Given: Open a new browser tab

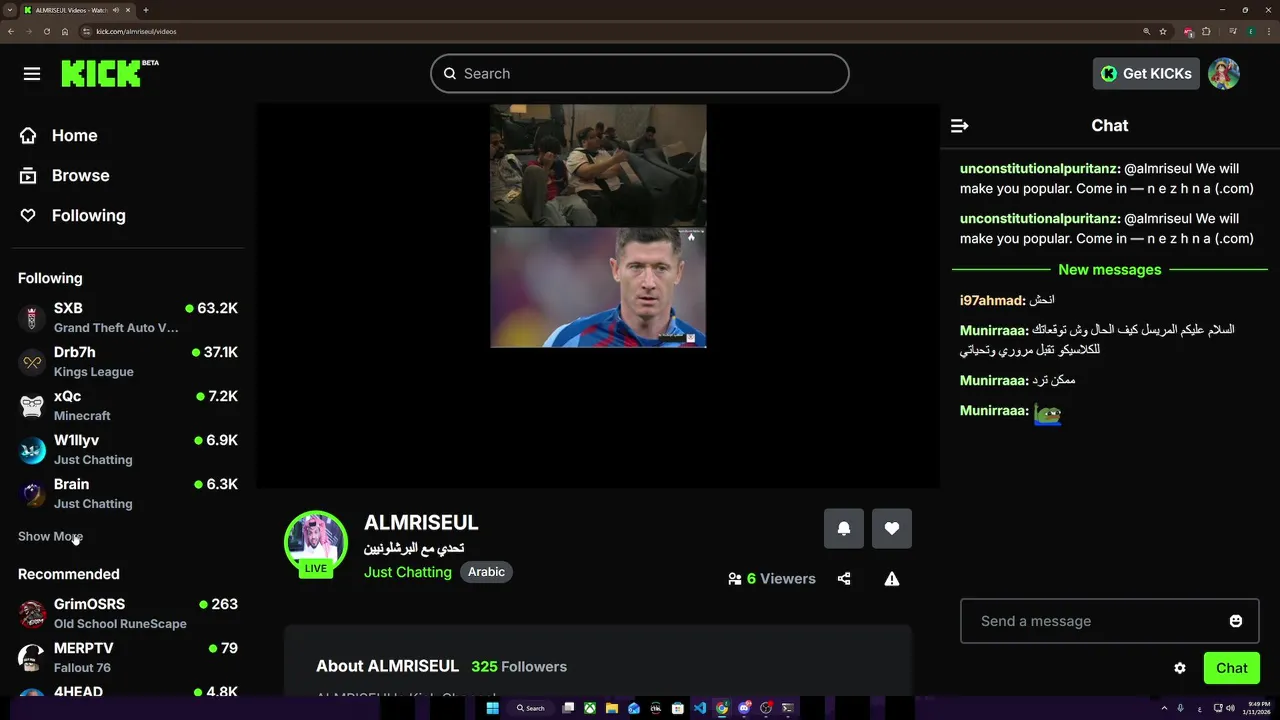Looking at the screenshot, I should coord(146,10).
